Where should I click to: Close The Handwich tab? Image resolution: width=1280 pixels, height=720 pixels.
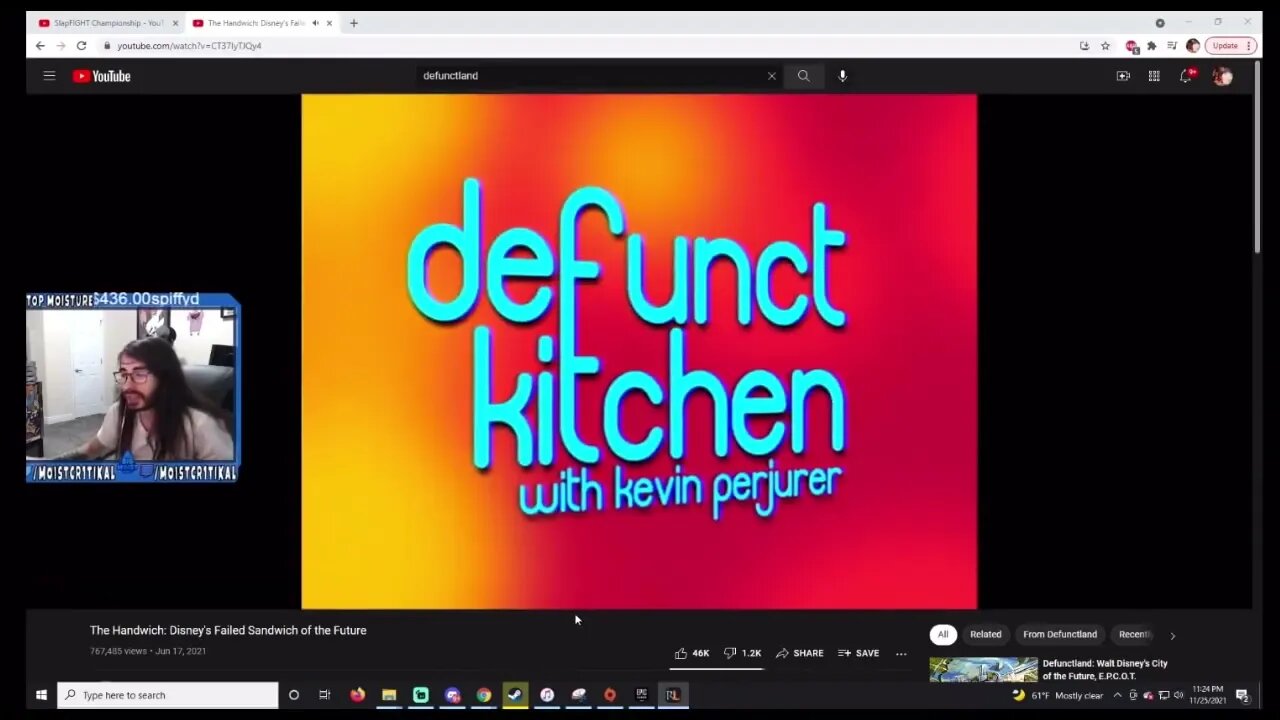[329, 23]
